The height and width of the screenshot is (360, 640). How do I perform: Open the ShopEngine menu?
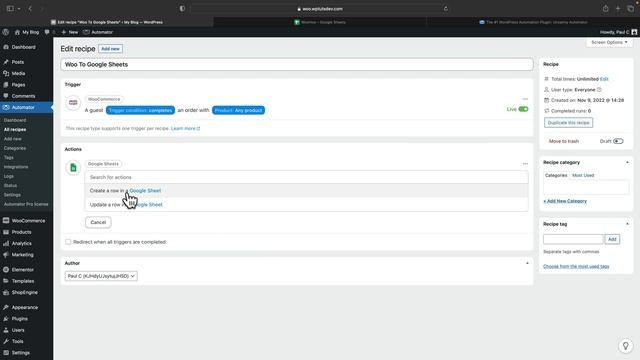[24, 293]
